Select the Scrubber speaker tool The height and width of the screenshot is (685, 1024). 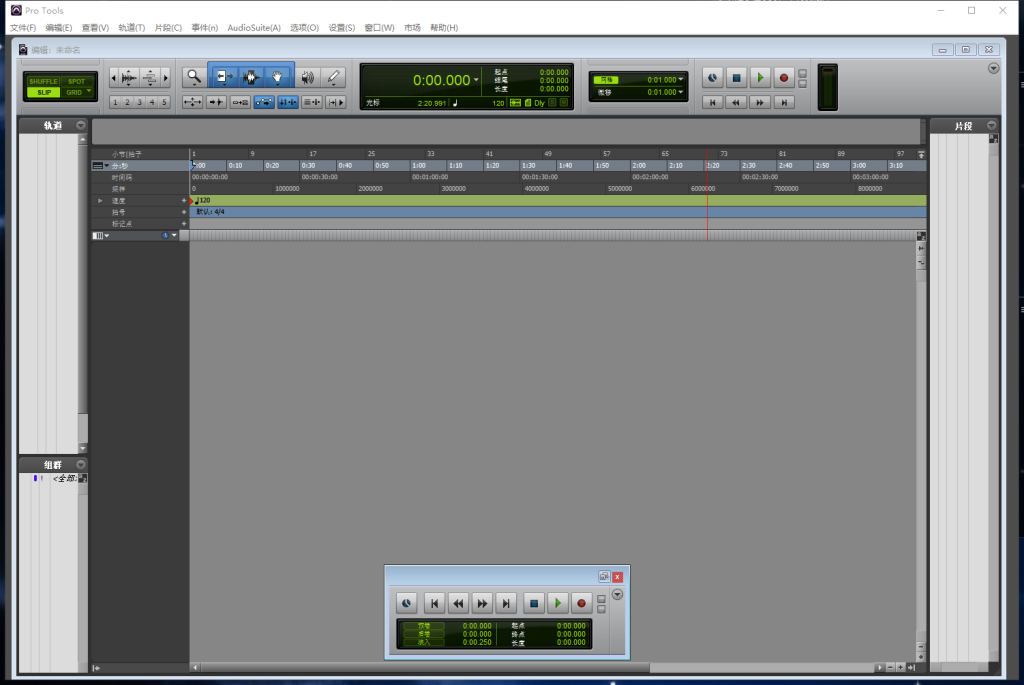(308, 77)
